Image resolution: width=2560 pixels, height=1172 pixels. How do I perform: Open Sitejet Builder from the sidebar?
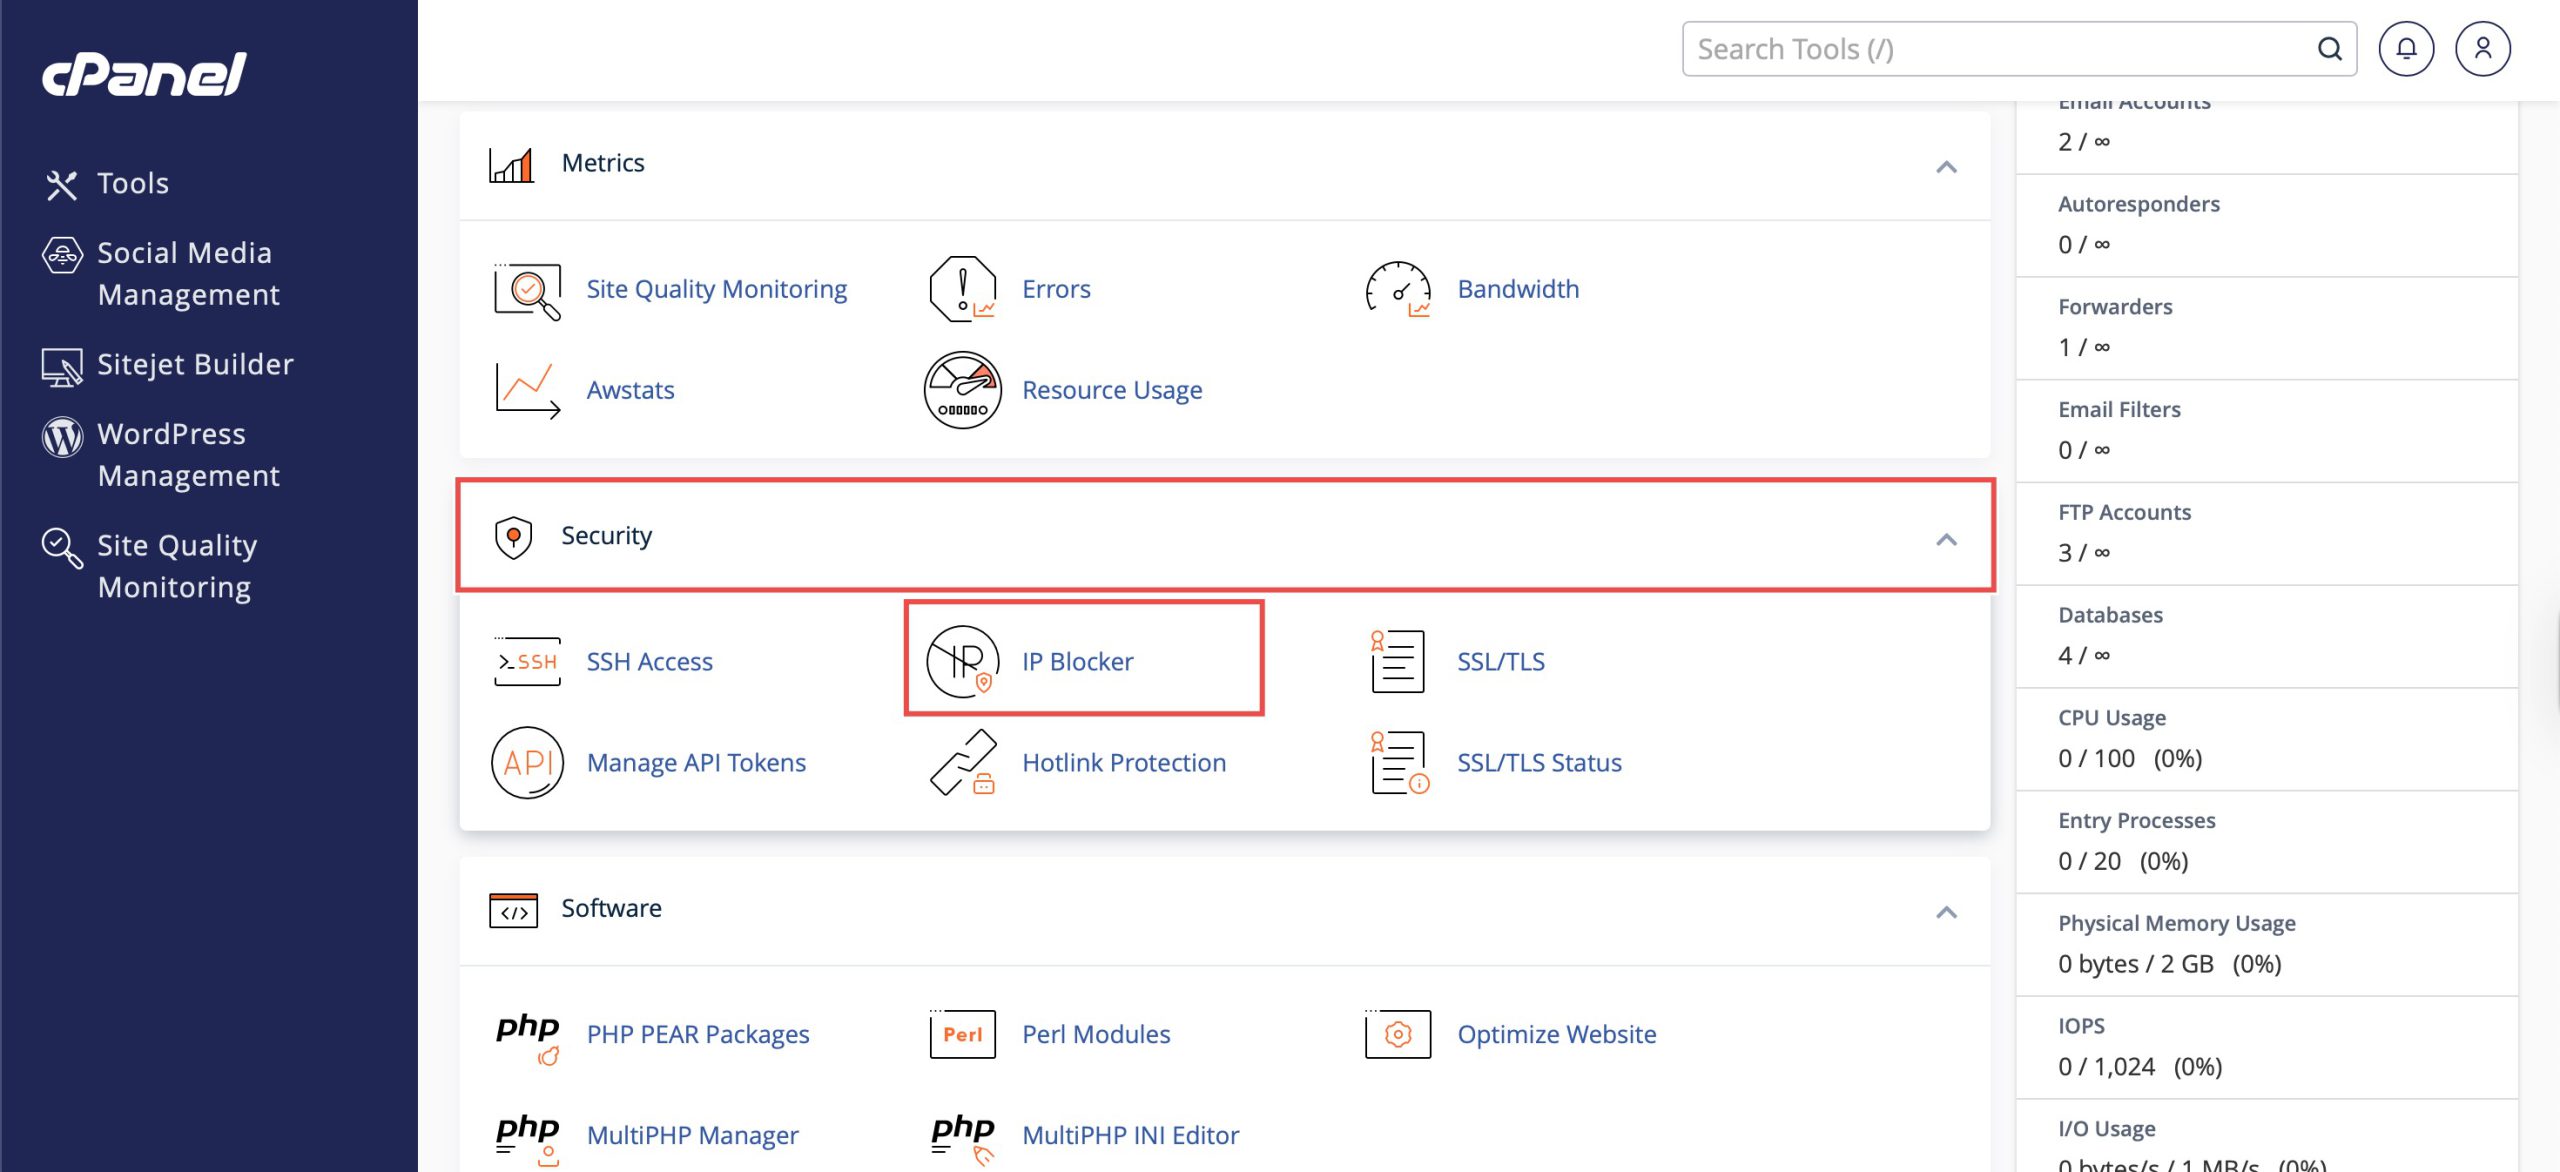click(x=195, y=365)
